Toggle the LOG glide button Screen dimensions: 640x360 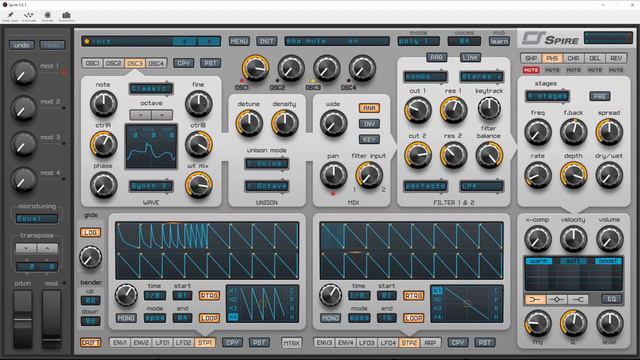pyautogui.click(x=90, y=232)
